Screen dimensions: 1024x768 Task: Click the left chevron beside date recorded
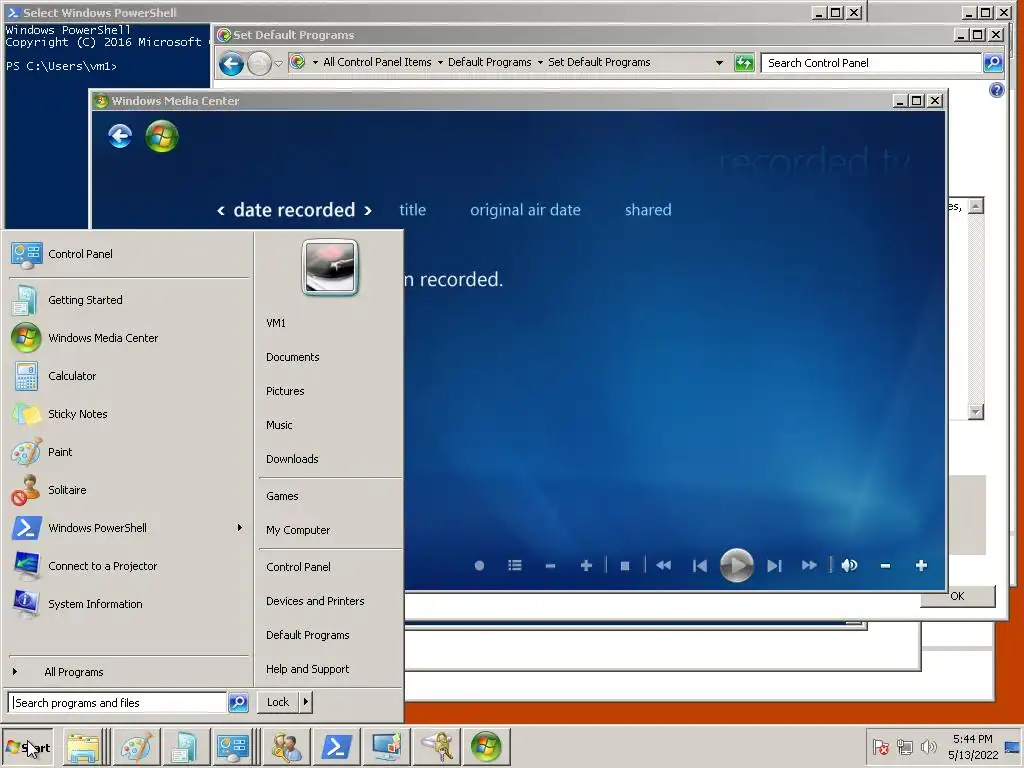click(221, 210)
